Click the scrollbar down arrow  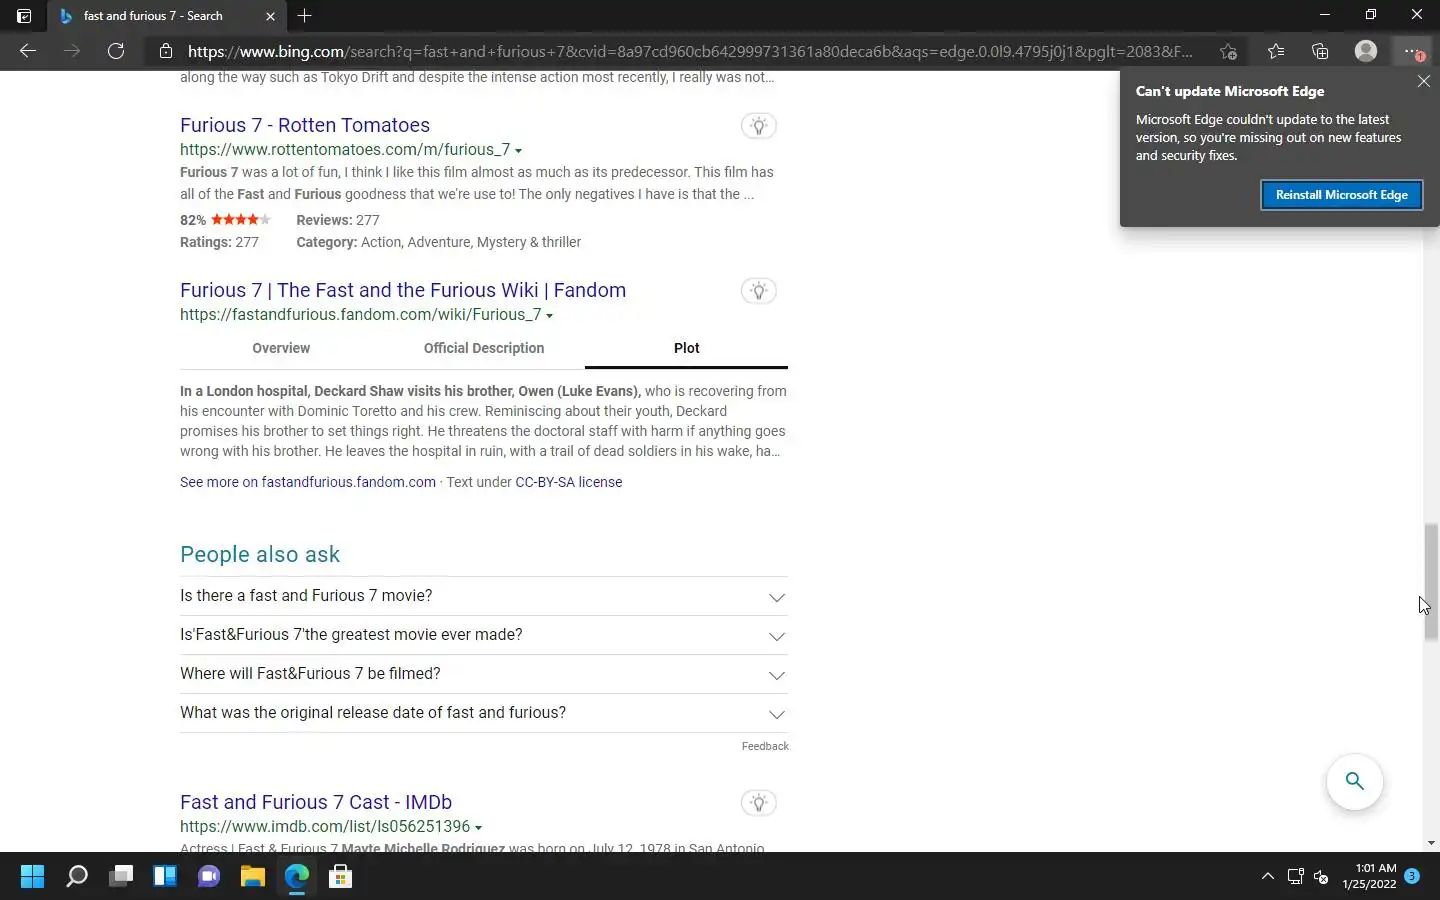[1431, 843]
